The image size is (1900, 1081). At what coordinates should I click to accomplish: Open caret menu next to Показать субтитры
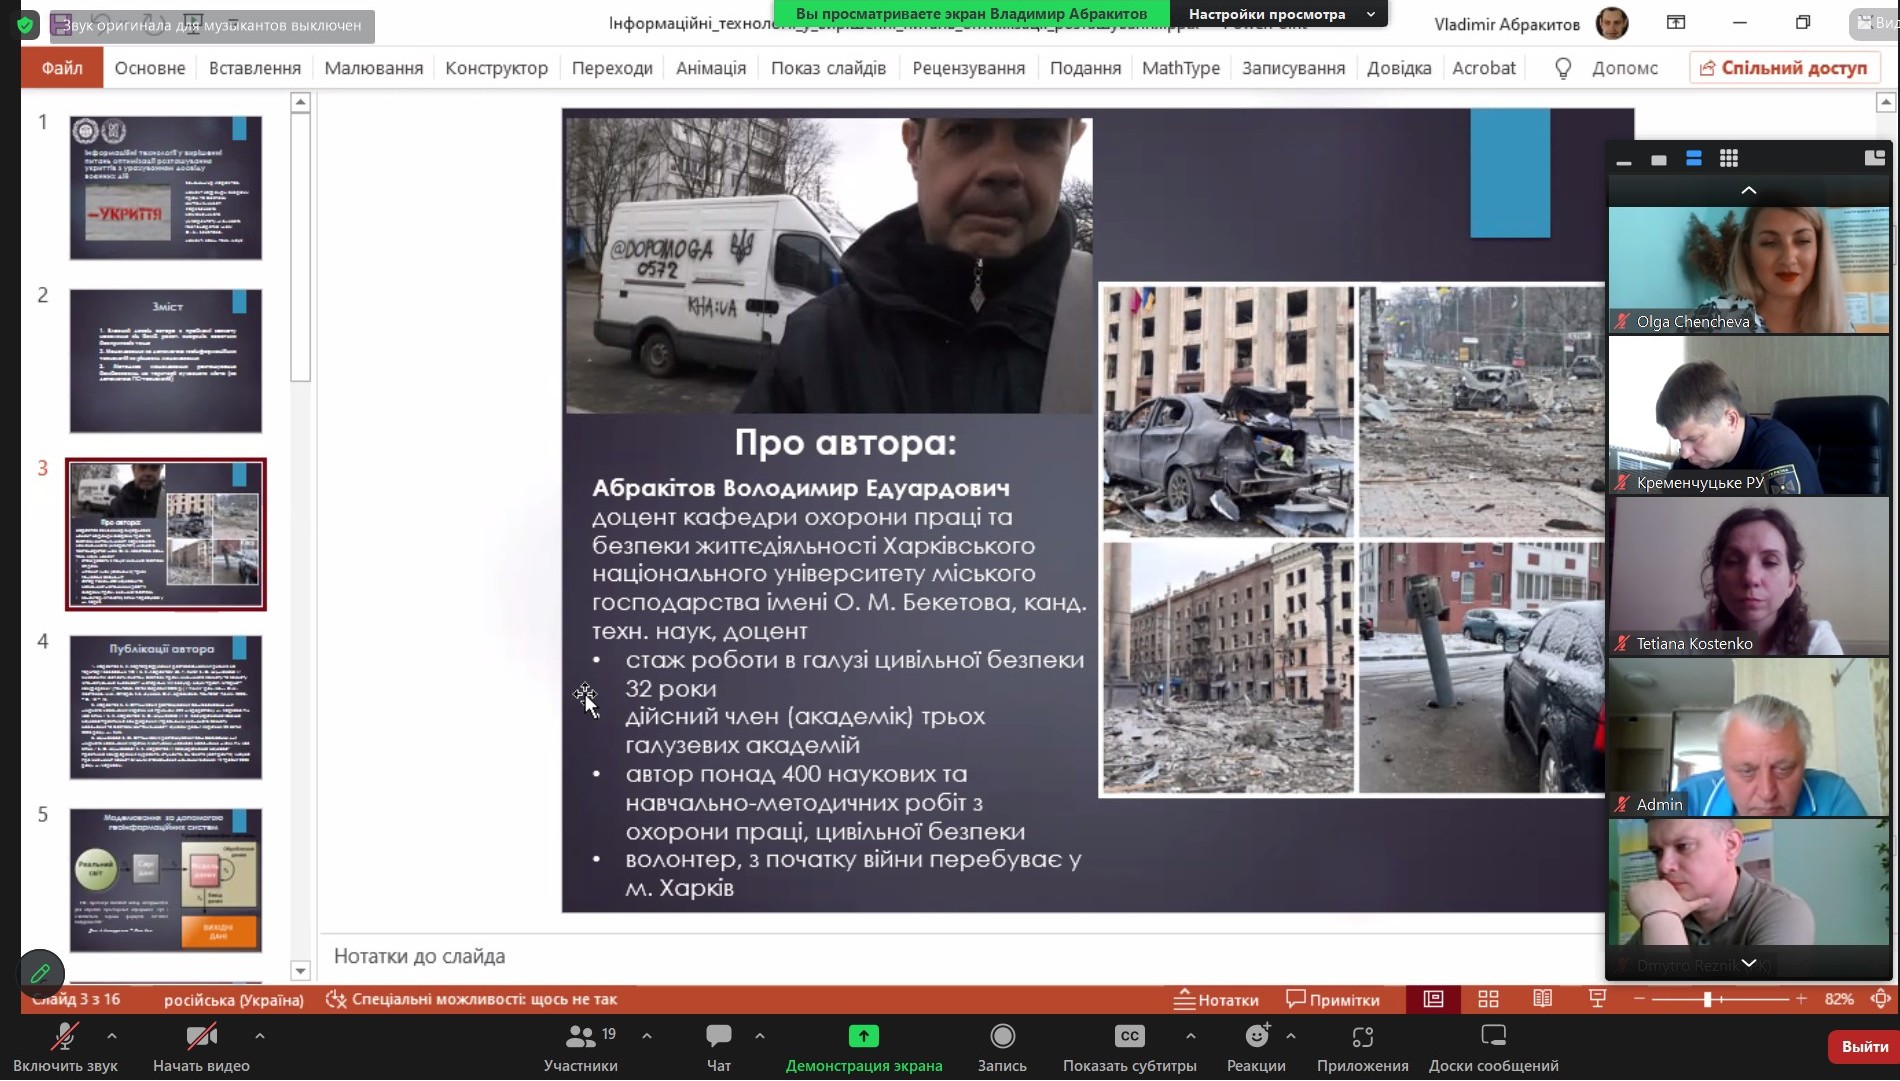pos(1190,1036)
